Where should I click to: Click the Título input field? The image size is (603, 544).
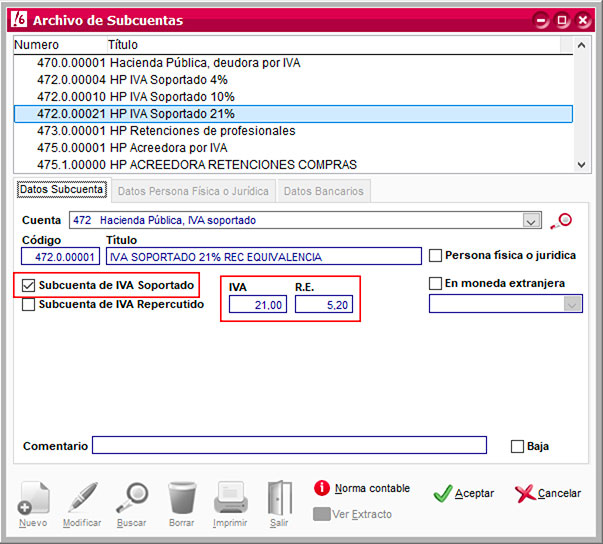(263, 256)
